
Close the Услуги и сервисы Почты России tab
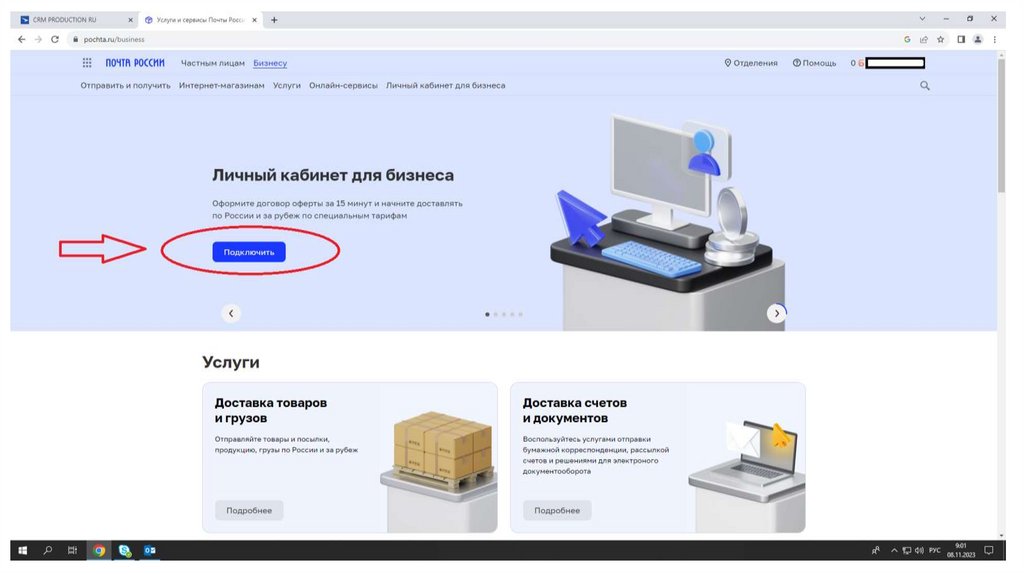pyautogui.click(x=255, y=20)
